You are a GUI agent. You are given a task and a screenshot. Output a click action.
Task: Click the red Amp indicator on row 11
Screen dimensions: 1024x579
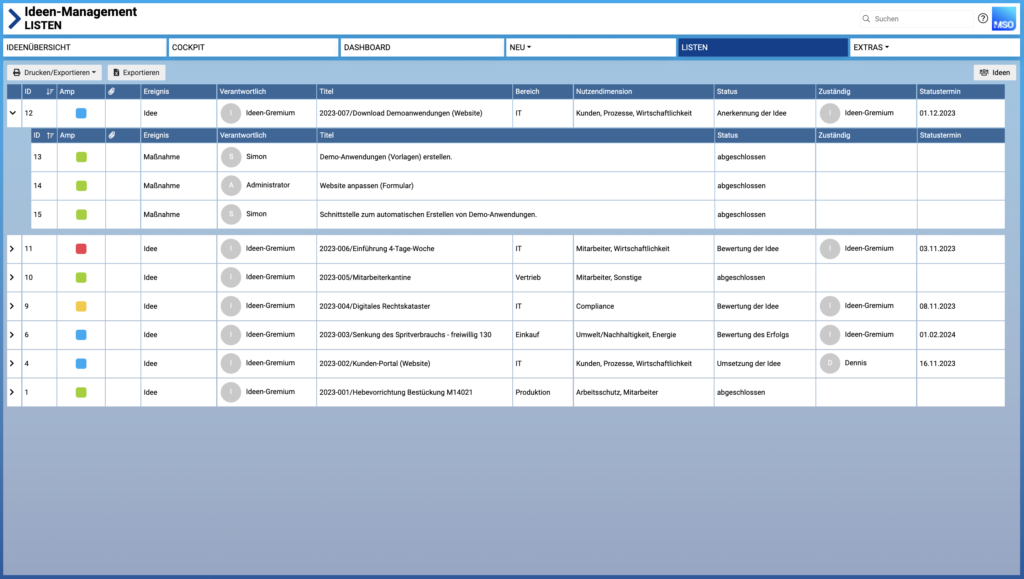click(x=81, y=248)
